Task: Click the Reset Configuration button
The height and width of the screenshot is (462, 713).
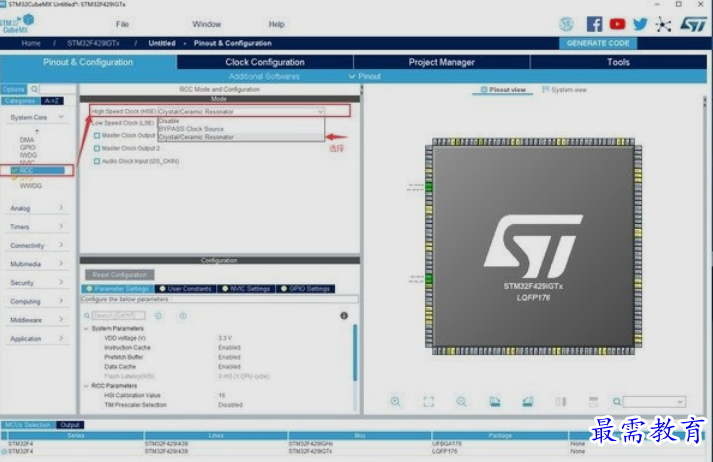Action: [x=120, y=275]
